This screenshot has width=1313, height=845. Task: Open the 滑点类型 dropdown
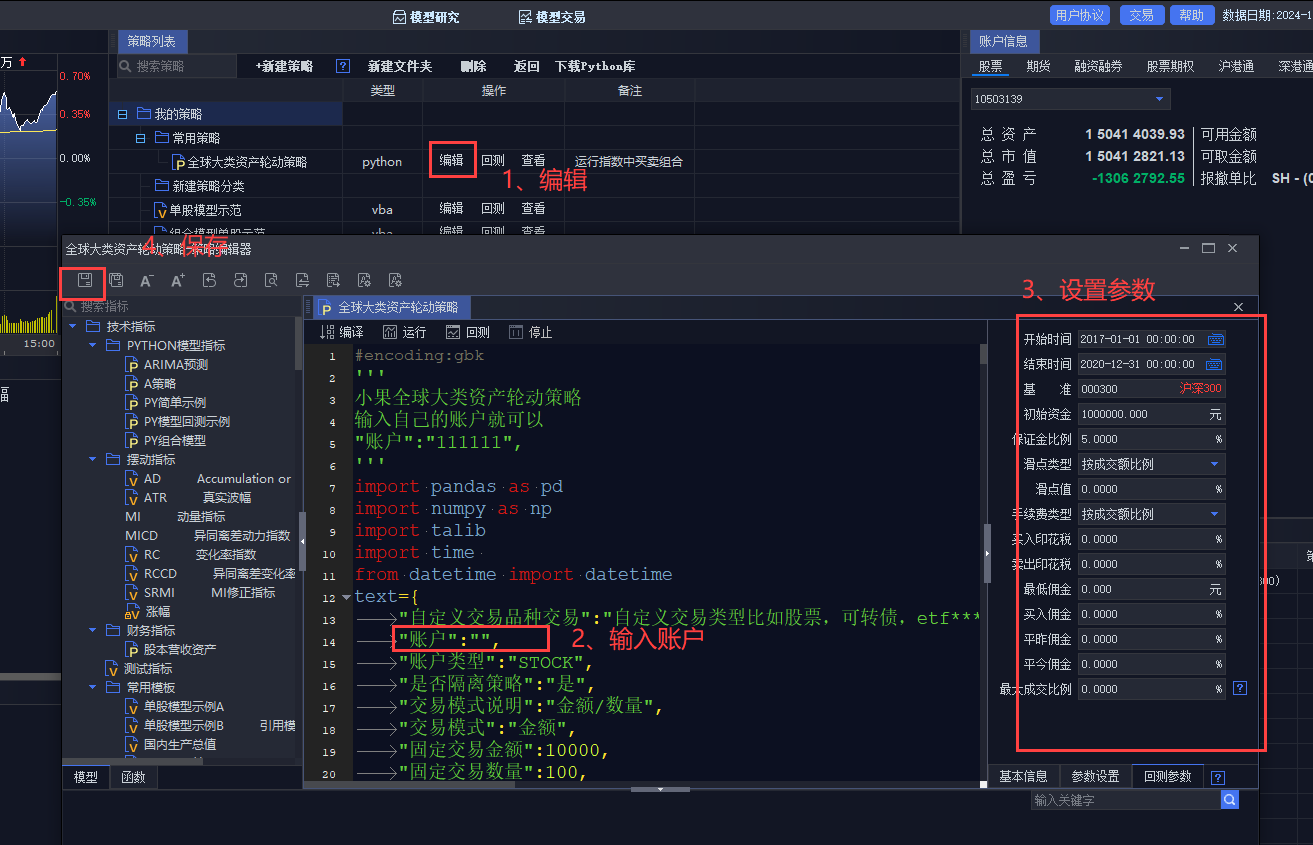pyautogui.click(x=1215, y=464)
